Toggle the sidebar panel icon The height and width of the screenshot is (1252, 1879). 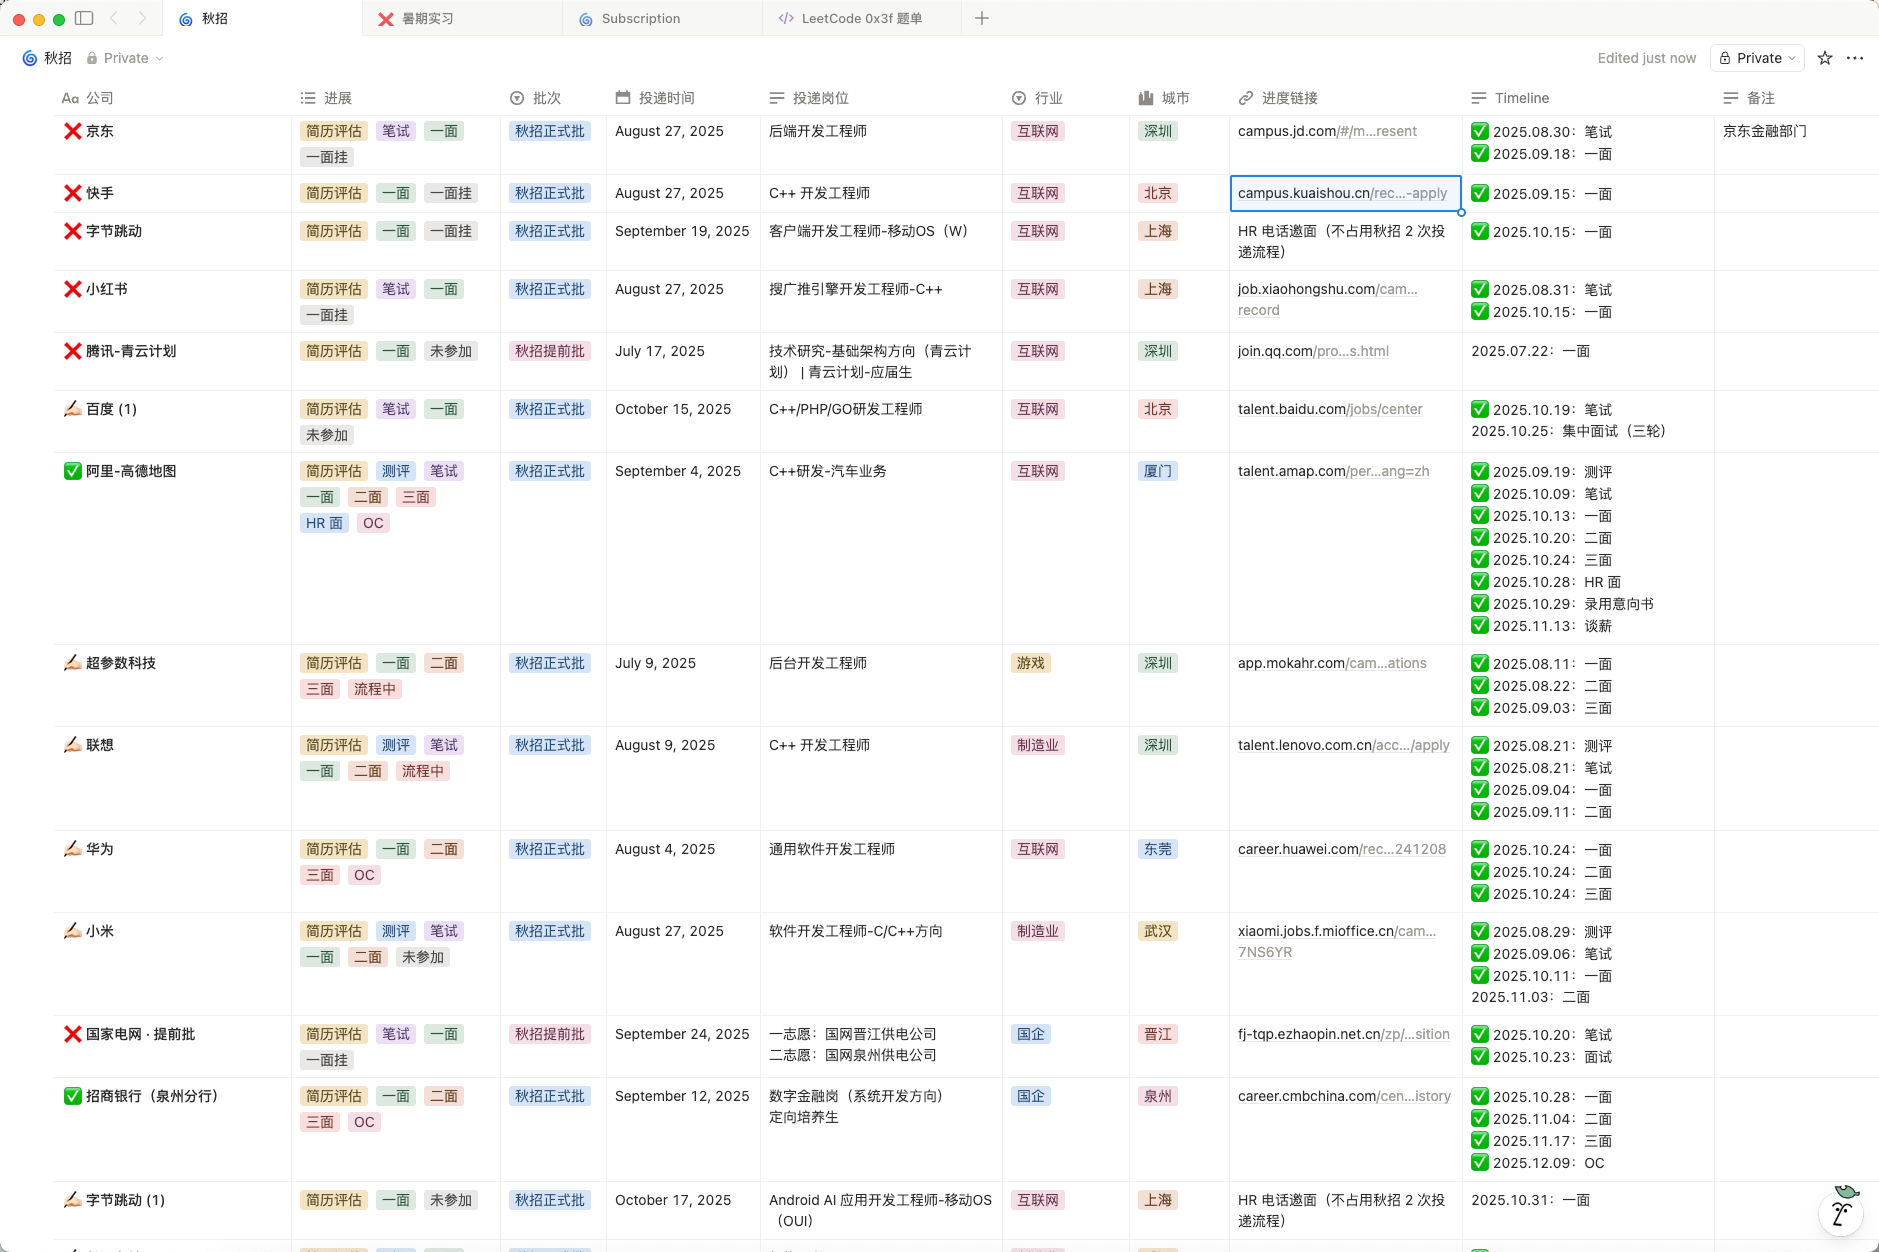85,18
